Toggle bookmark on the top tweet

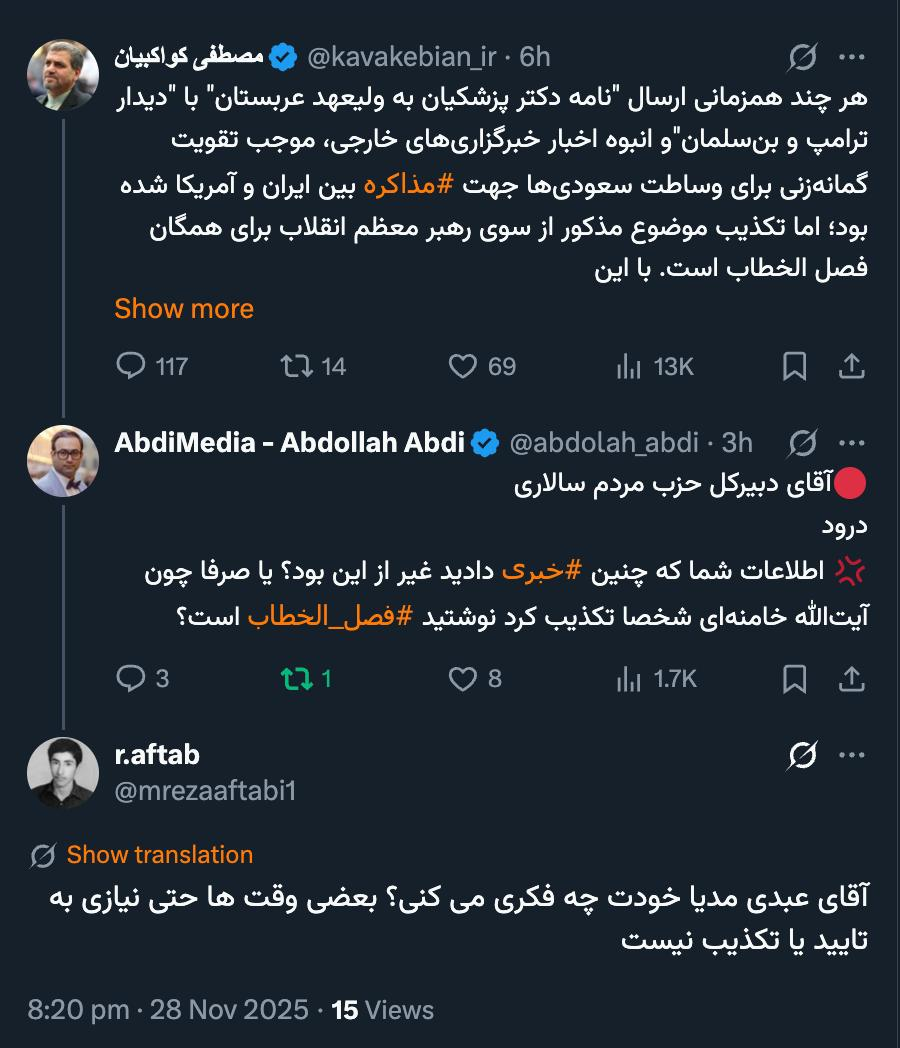pyautogui.click(x=795, y=367)
